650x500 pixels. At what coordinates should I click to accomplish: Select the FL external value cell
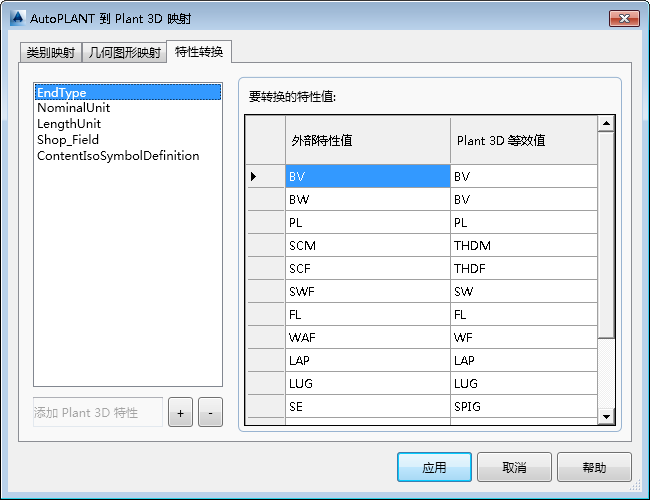pos(368,314)
